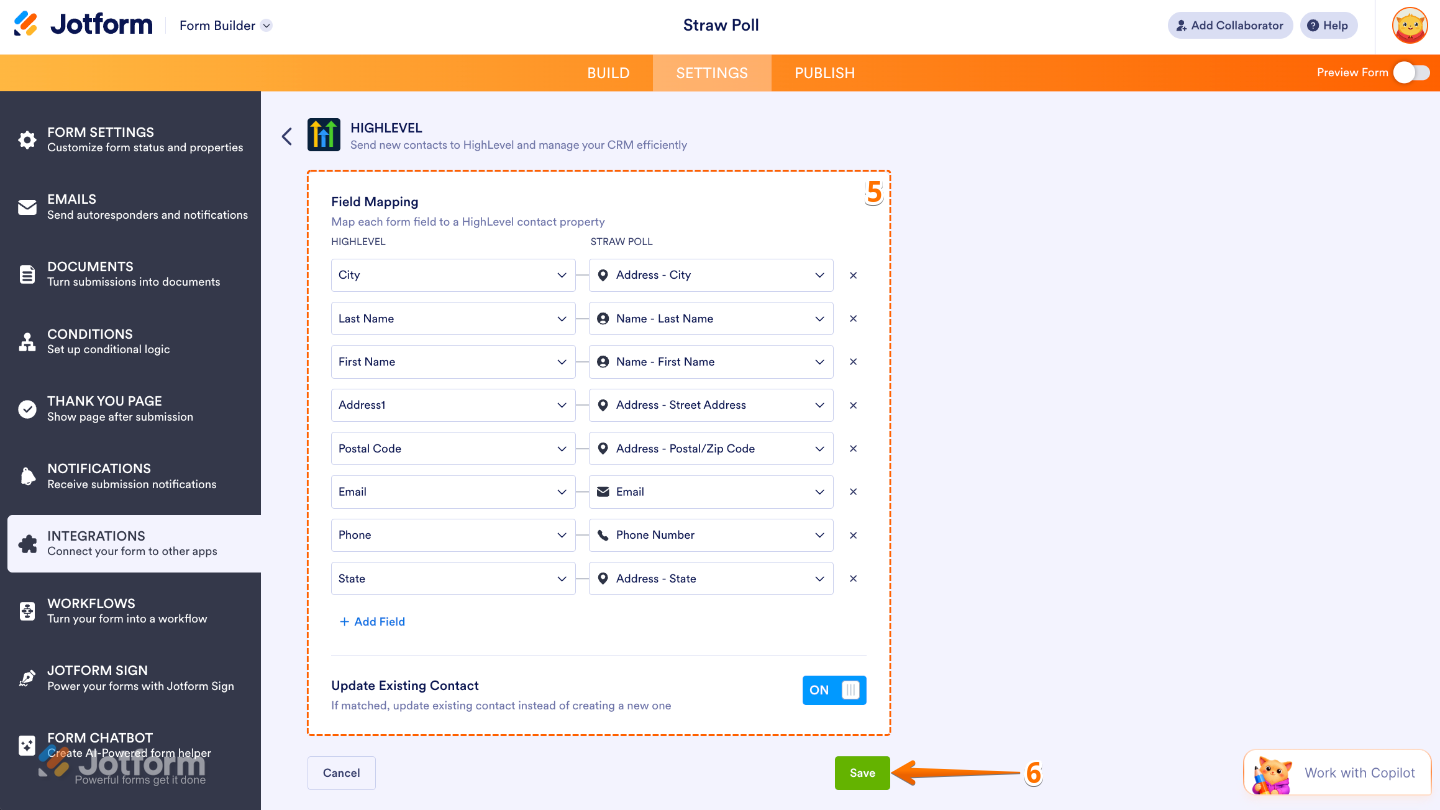Click the HighLevel integration logo
The image size is (1440, 810).
[x=322, y=133]
